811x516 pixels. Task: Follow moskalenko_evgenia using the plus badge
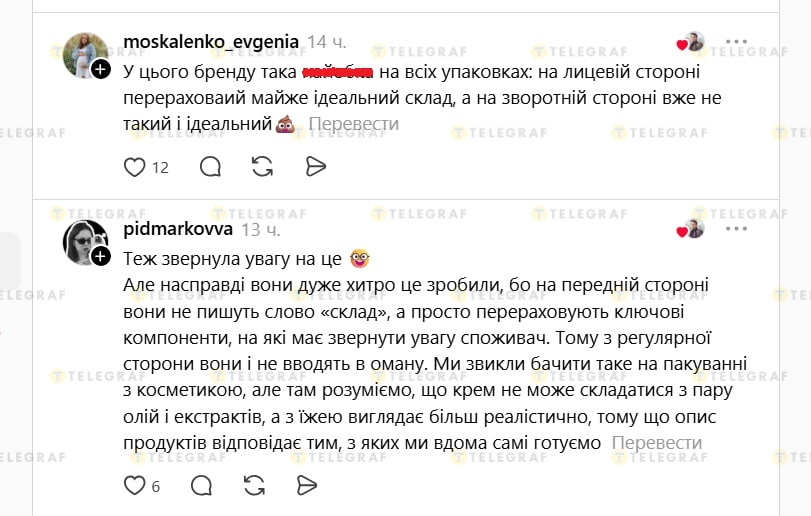point(101,69)
